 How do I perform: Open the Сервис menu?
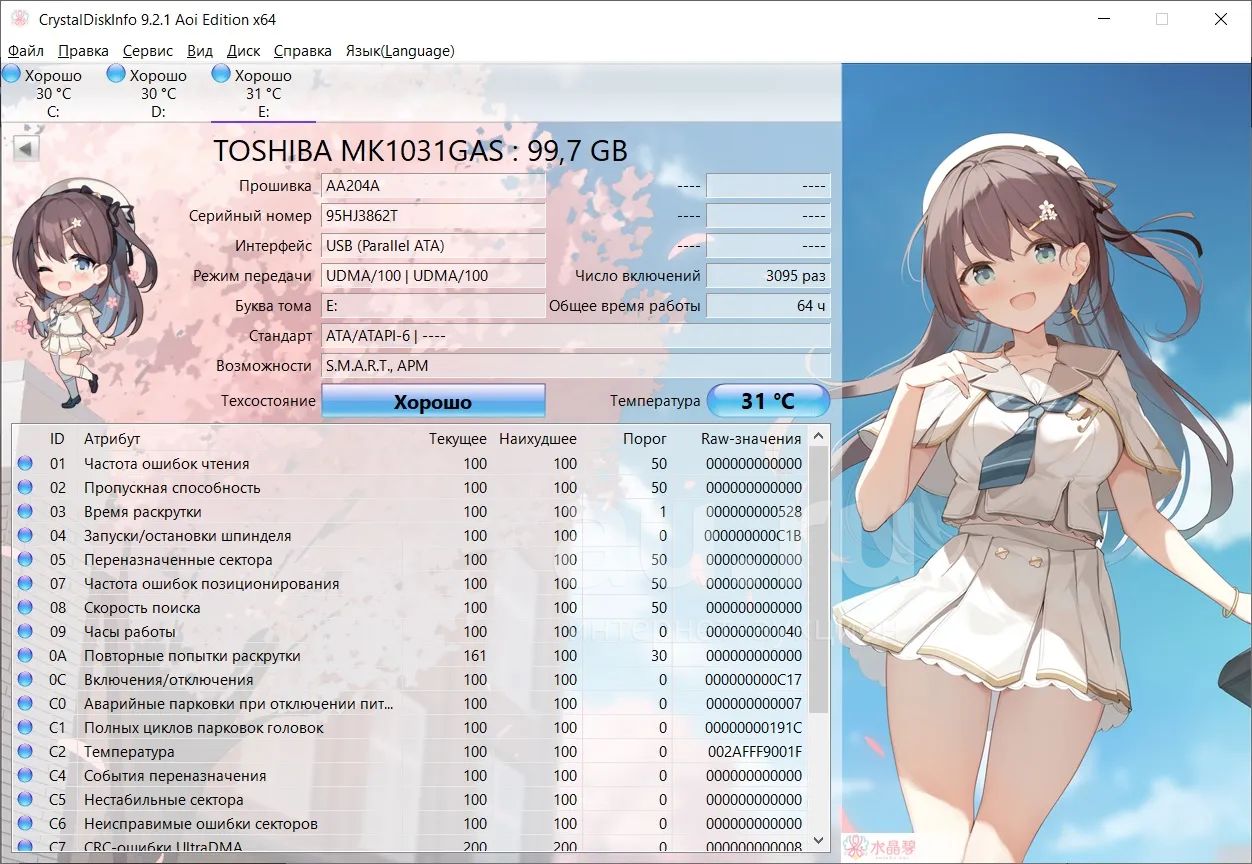coord(148,50)
